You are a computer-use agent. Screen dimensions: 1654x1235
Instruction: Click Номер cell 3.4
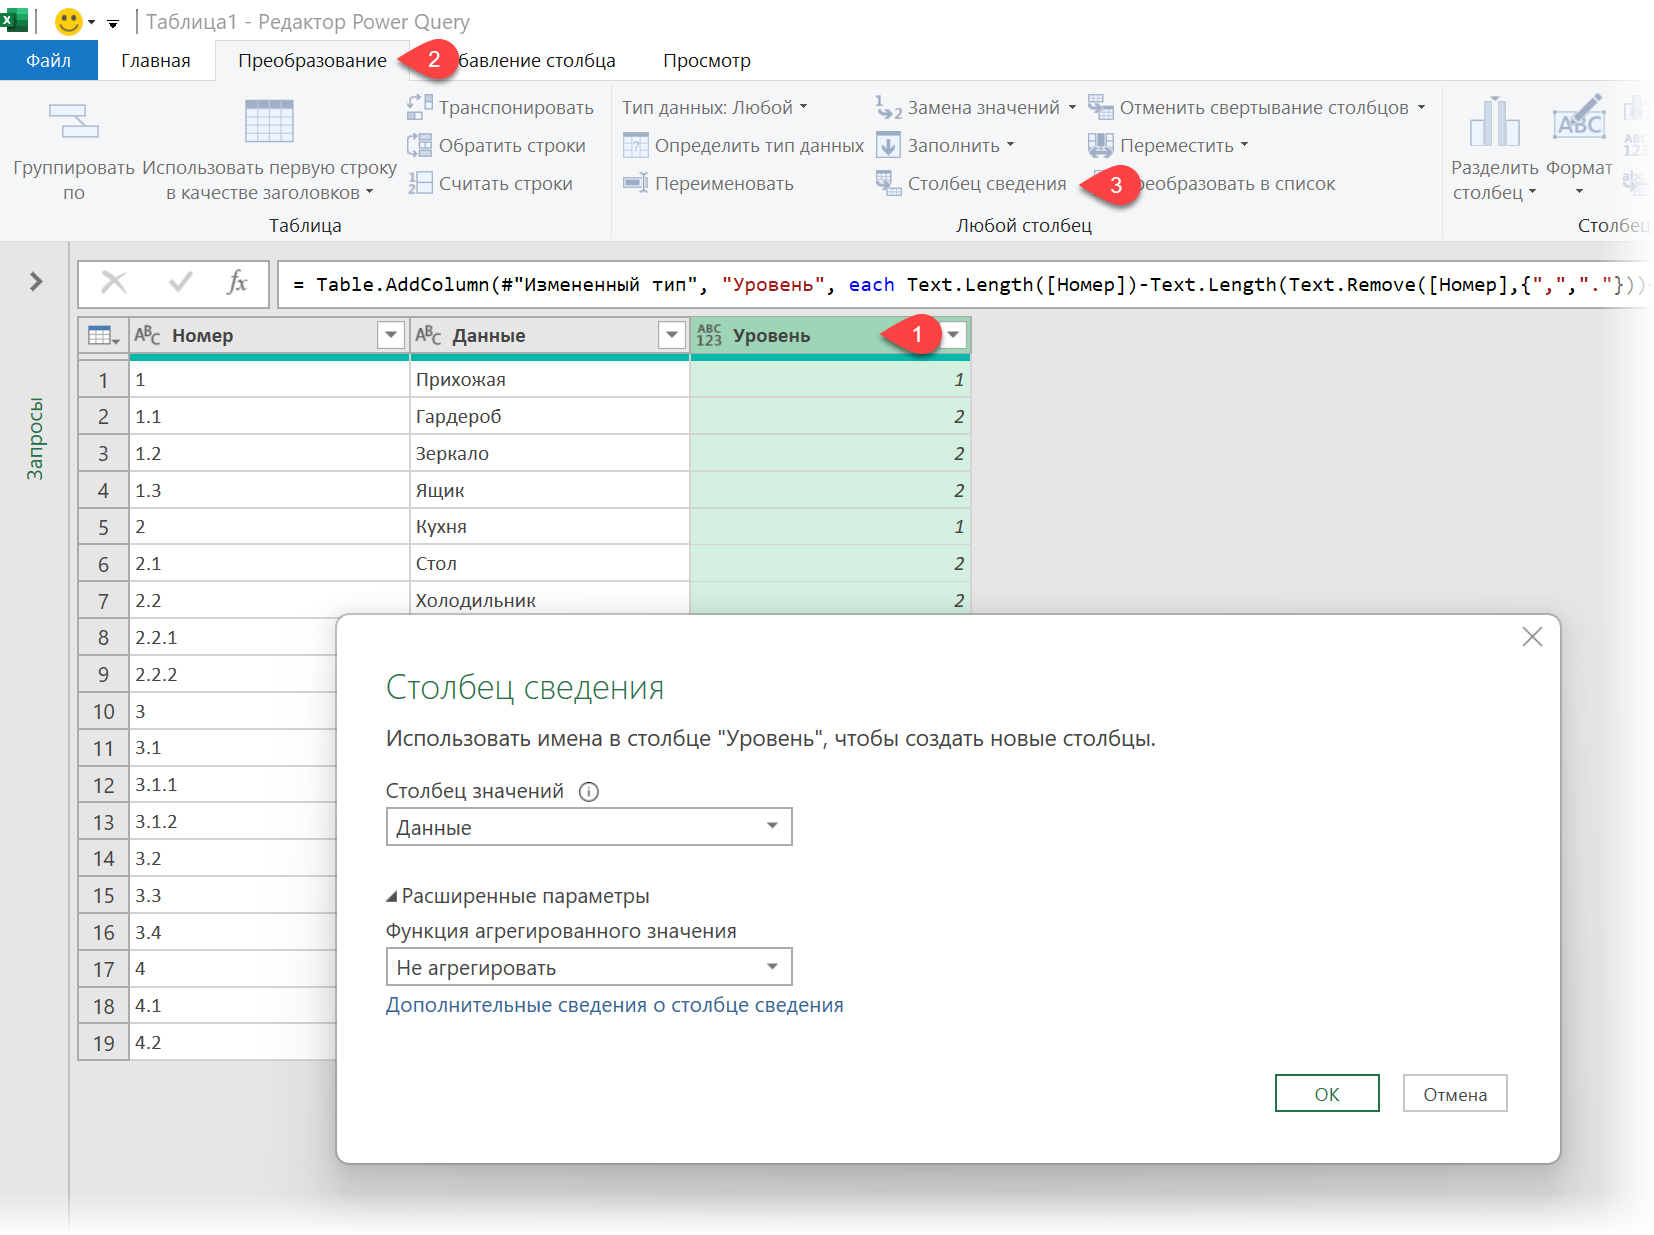(x=232, y=932)
